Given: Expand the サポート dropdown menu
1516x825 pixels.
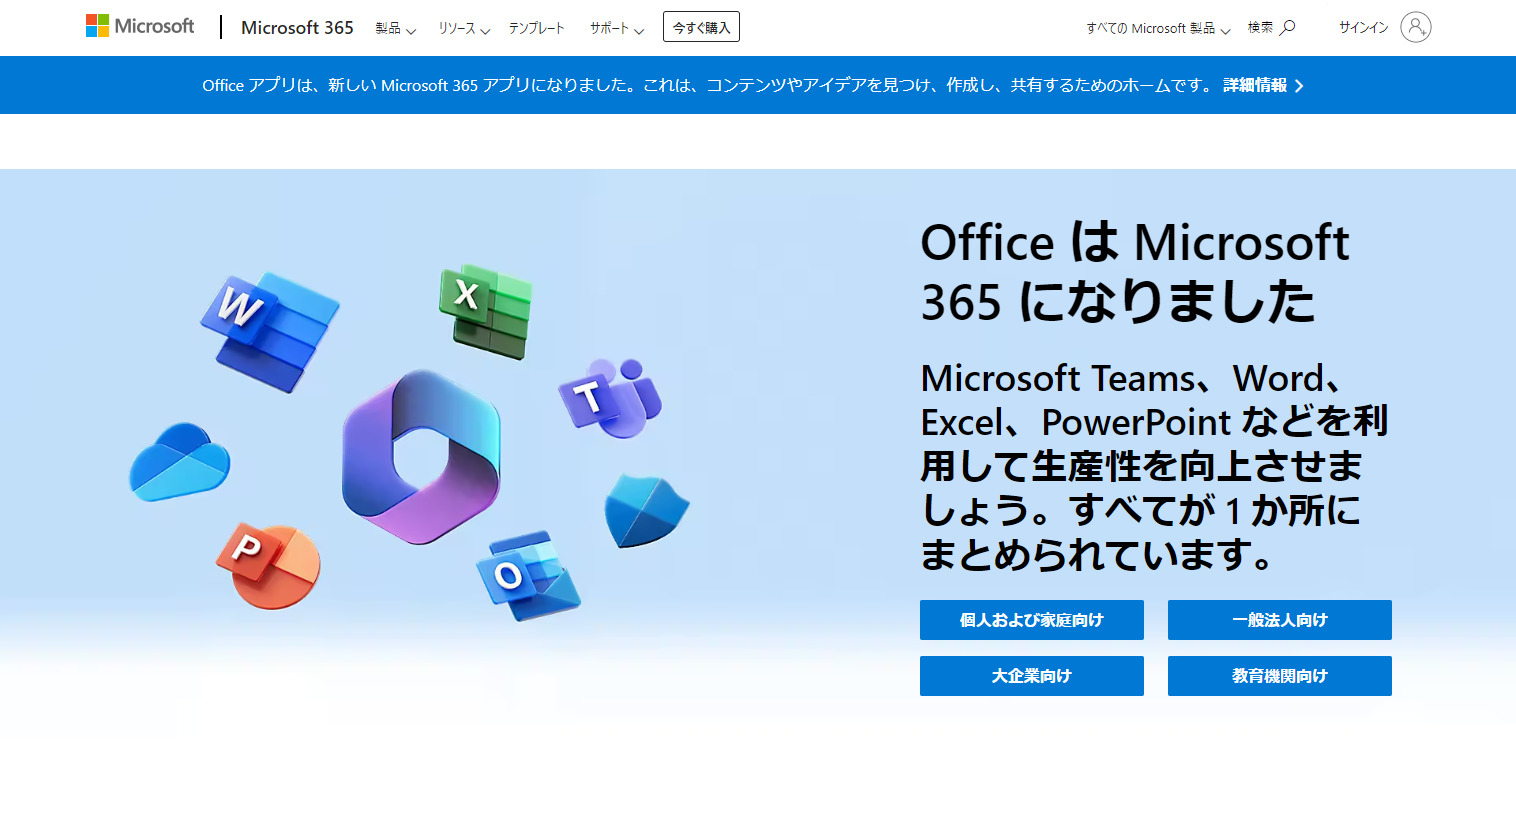Looking at the screenshot, I should coord(616,28).
